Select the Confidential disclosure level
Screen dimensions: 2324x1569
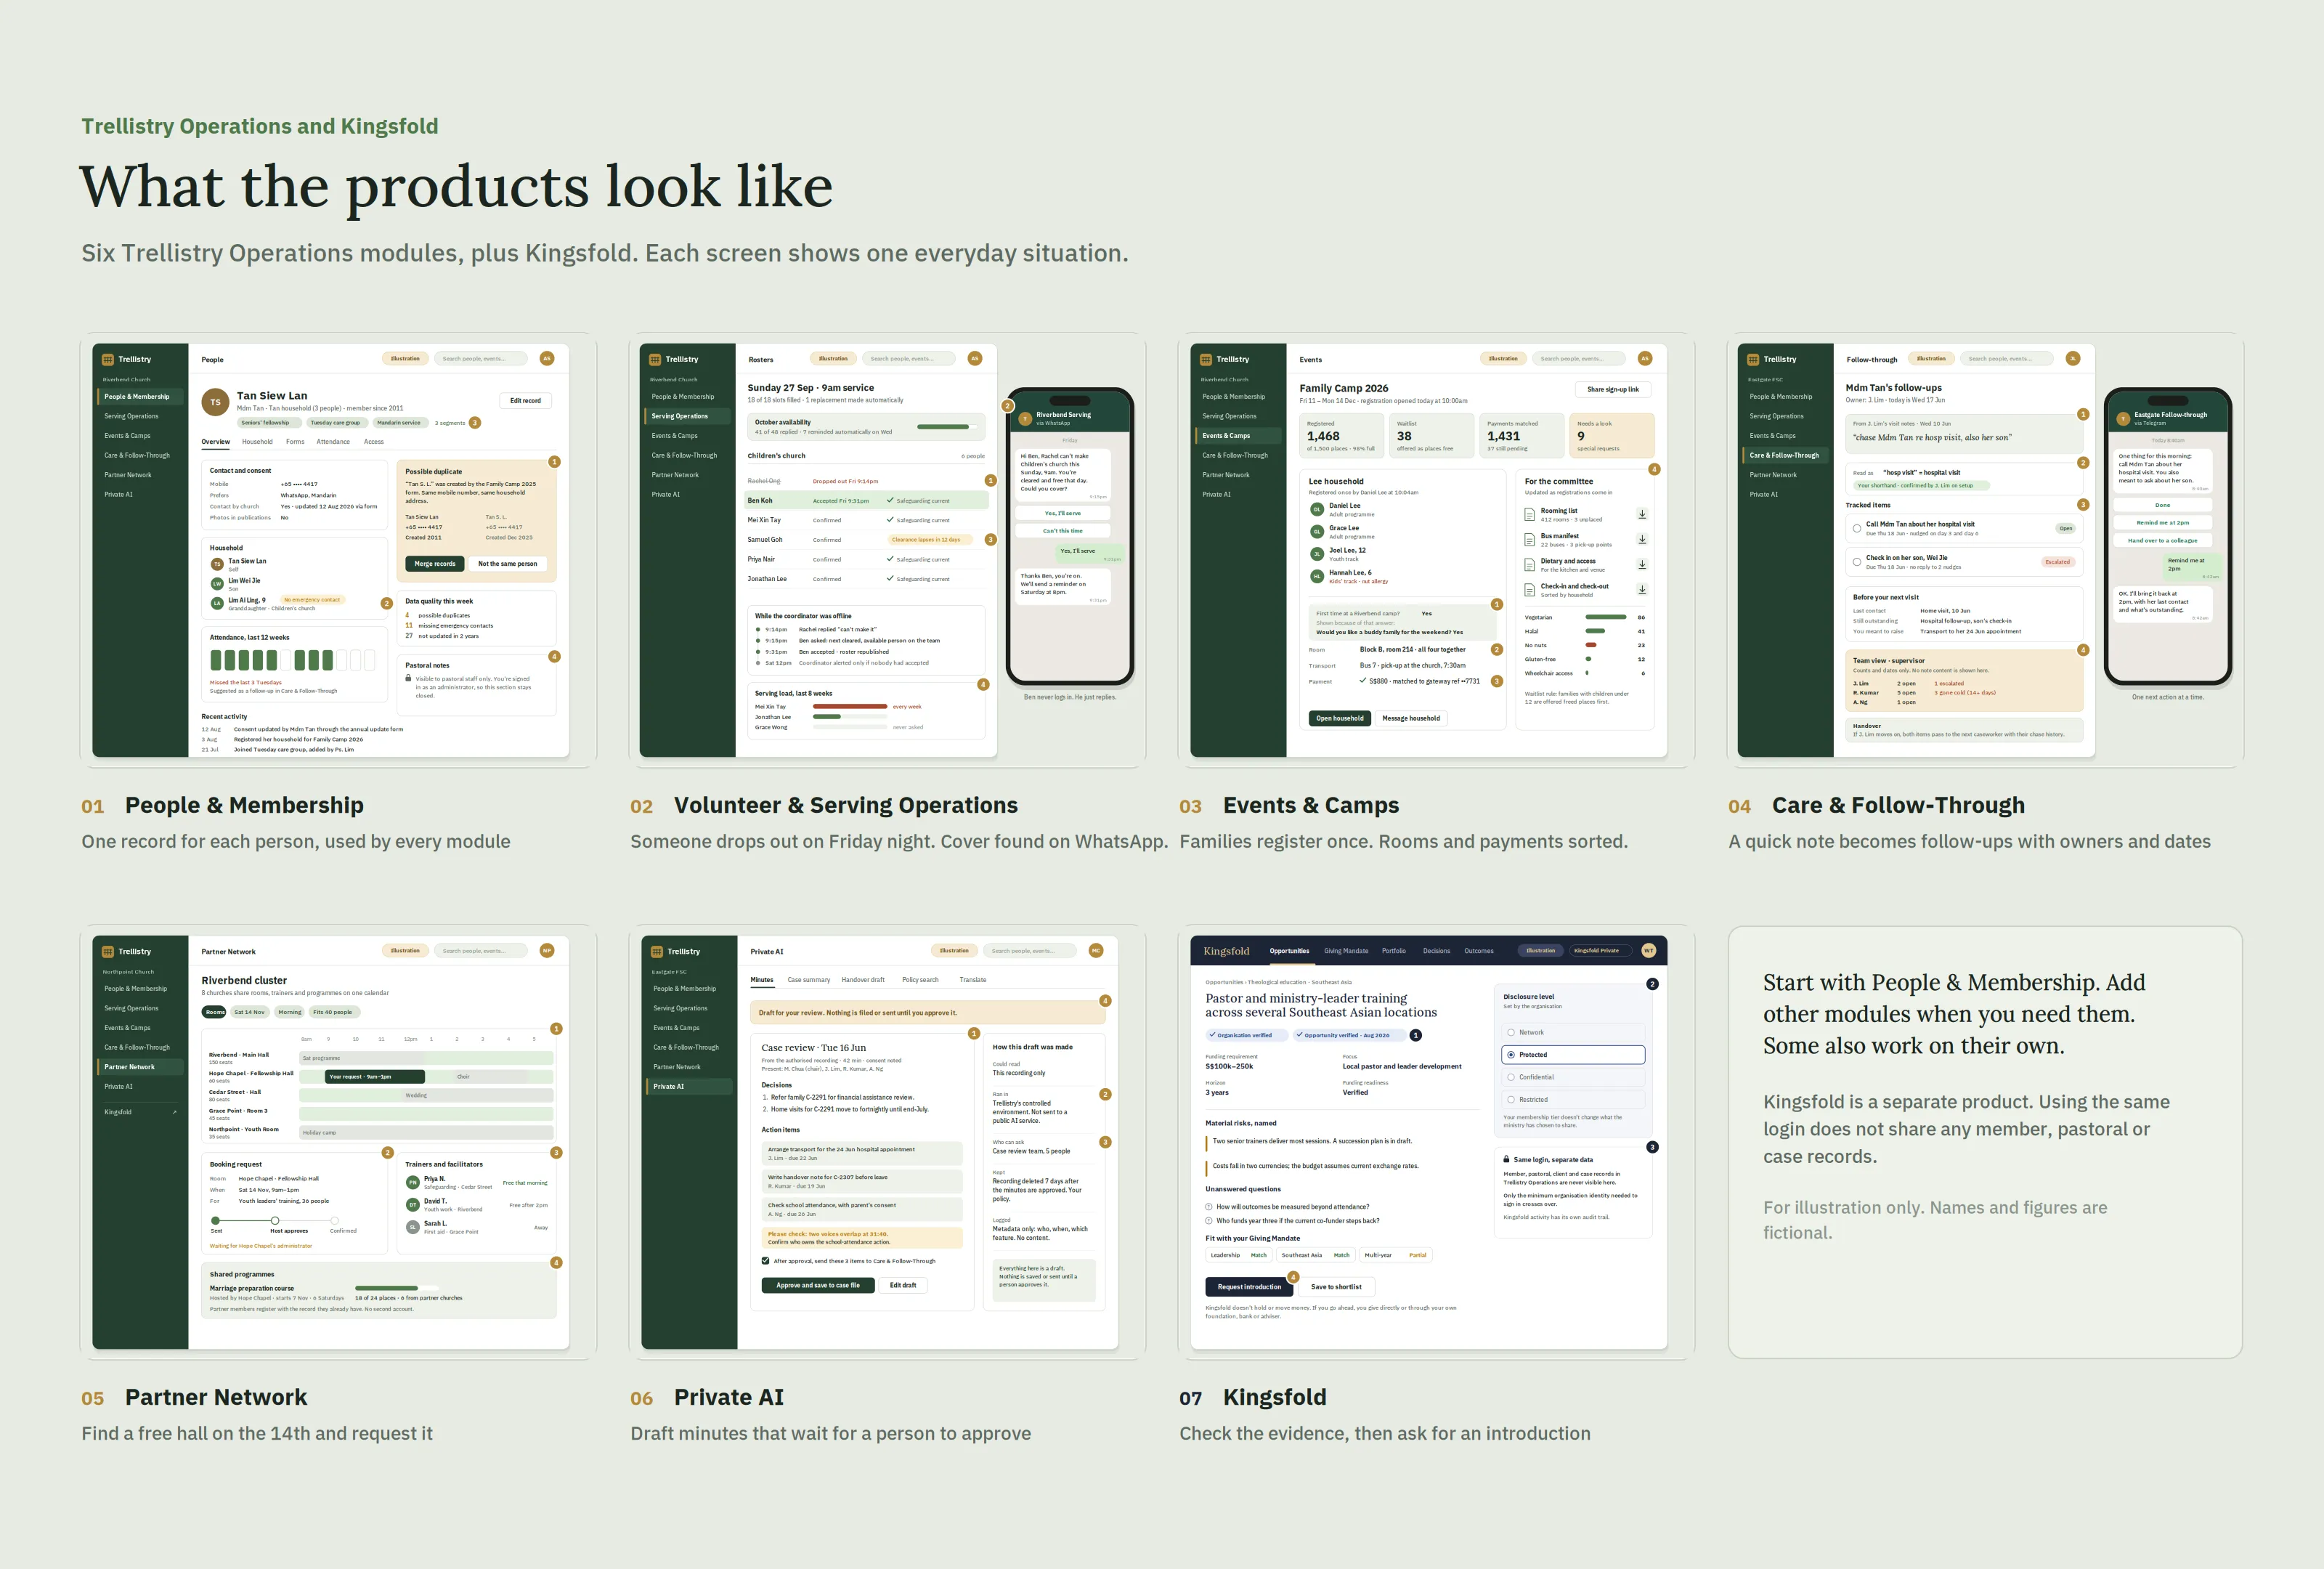click(1573, 1077)
